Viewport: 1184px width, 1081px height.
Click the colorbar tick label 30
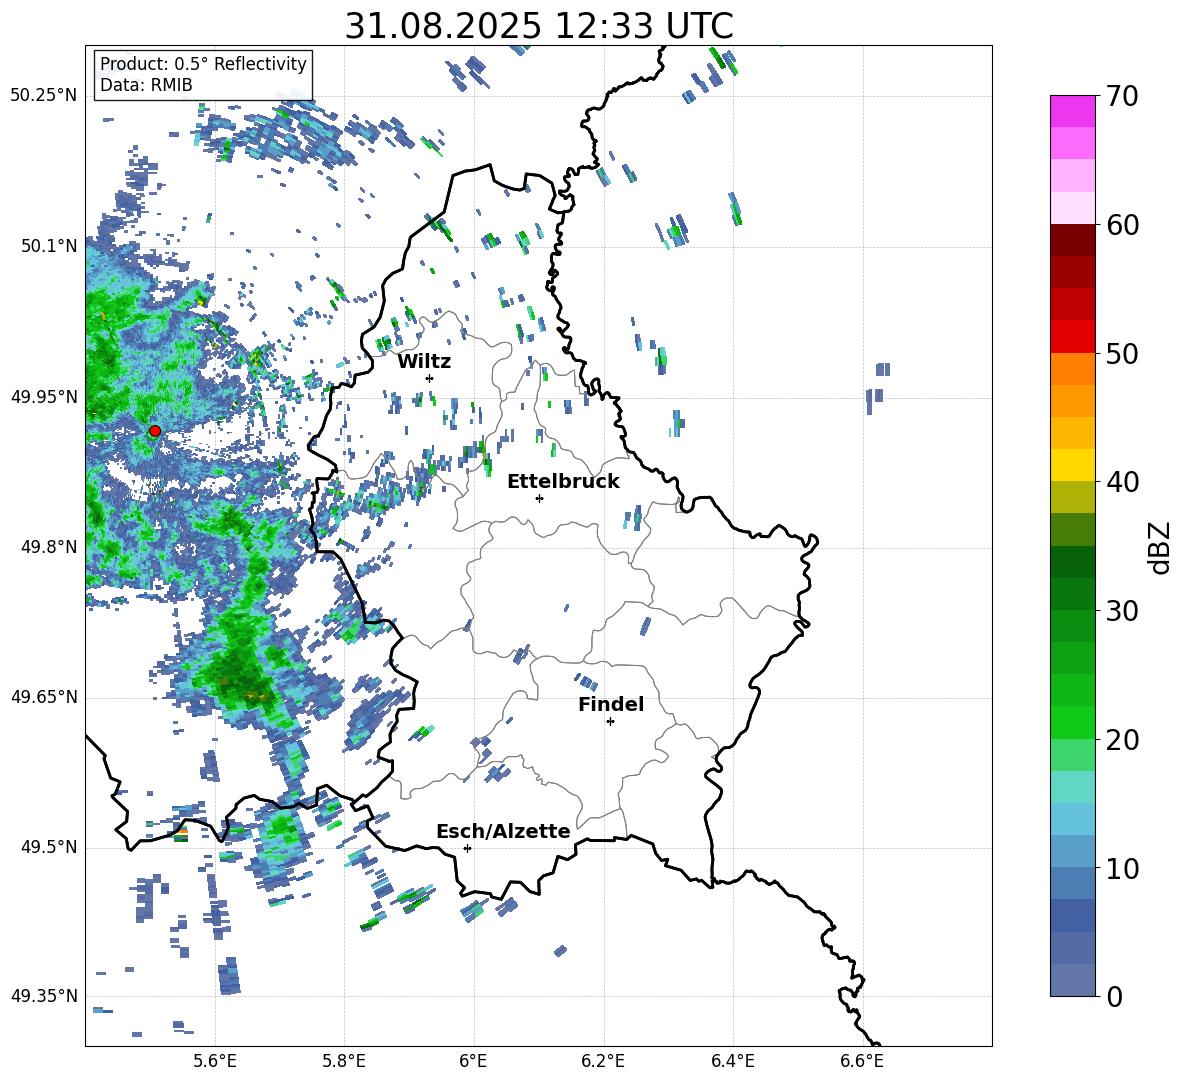[x=1122, y=611]
